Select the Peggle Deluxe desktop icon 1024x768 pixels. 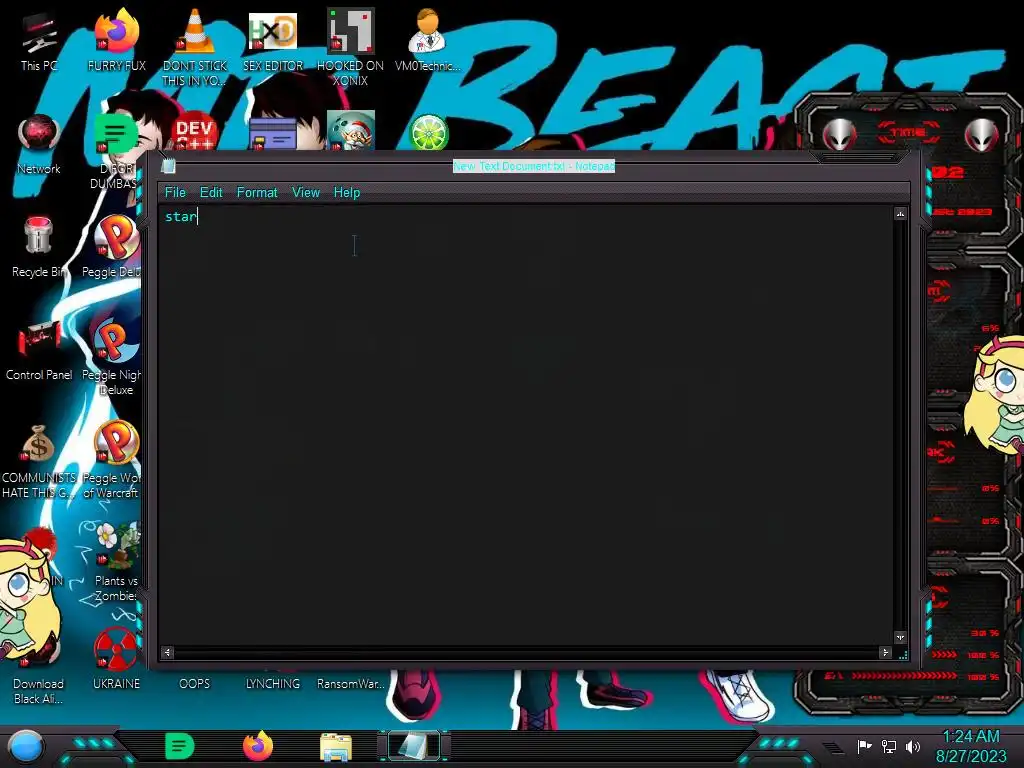tap(116, 247)
